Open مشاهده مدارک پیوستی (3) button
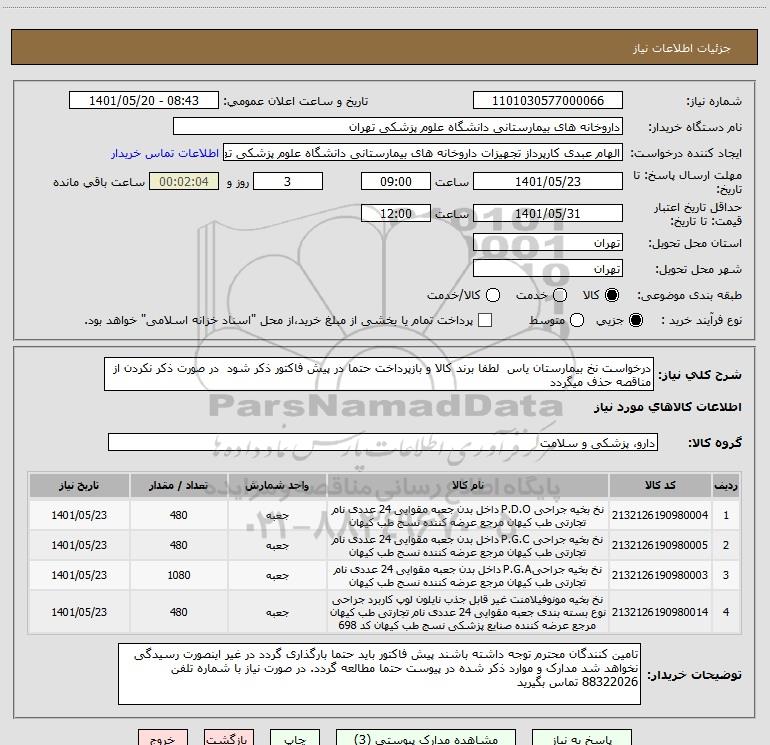Screen dimensions: 770x745 point(426,738)
